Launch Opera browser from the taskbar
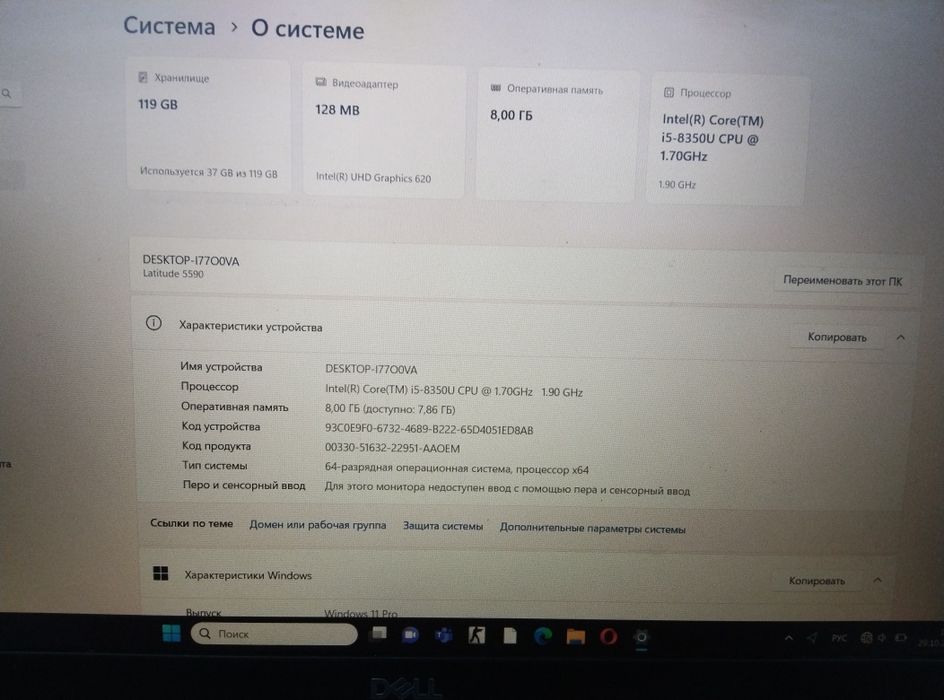 (x=608, y=636)
